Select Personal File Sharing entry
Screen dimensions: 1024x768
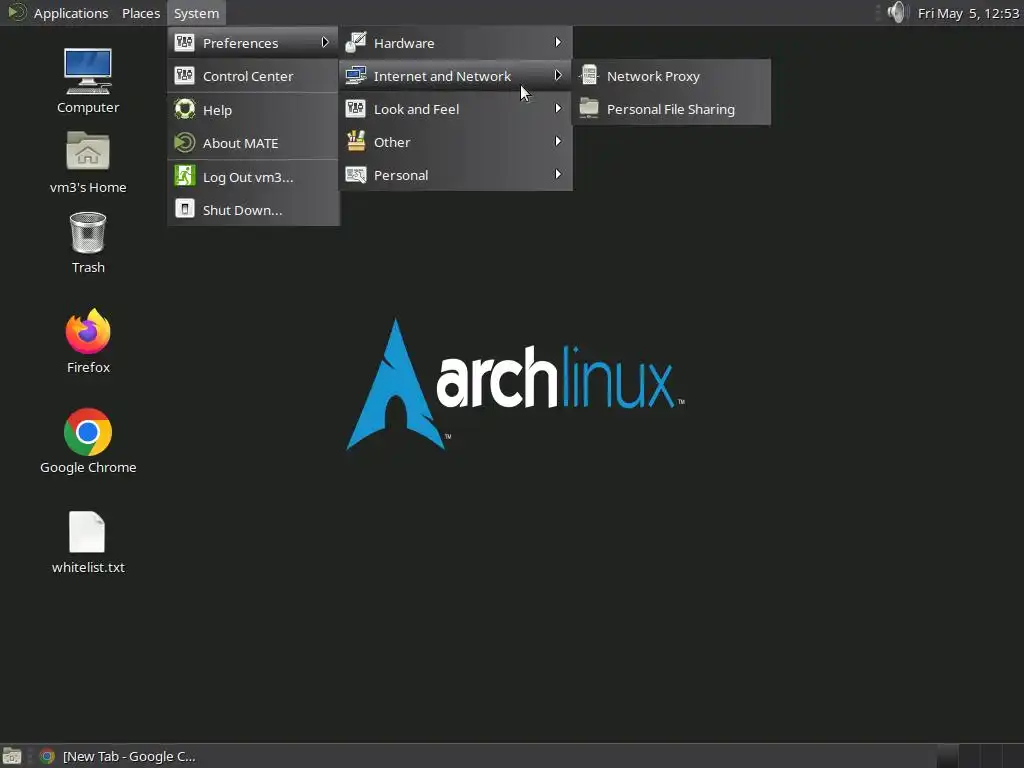point(671,109)
